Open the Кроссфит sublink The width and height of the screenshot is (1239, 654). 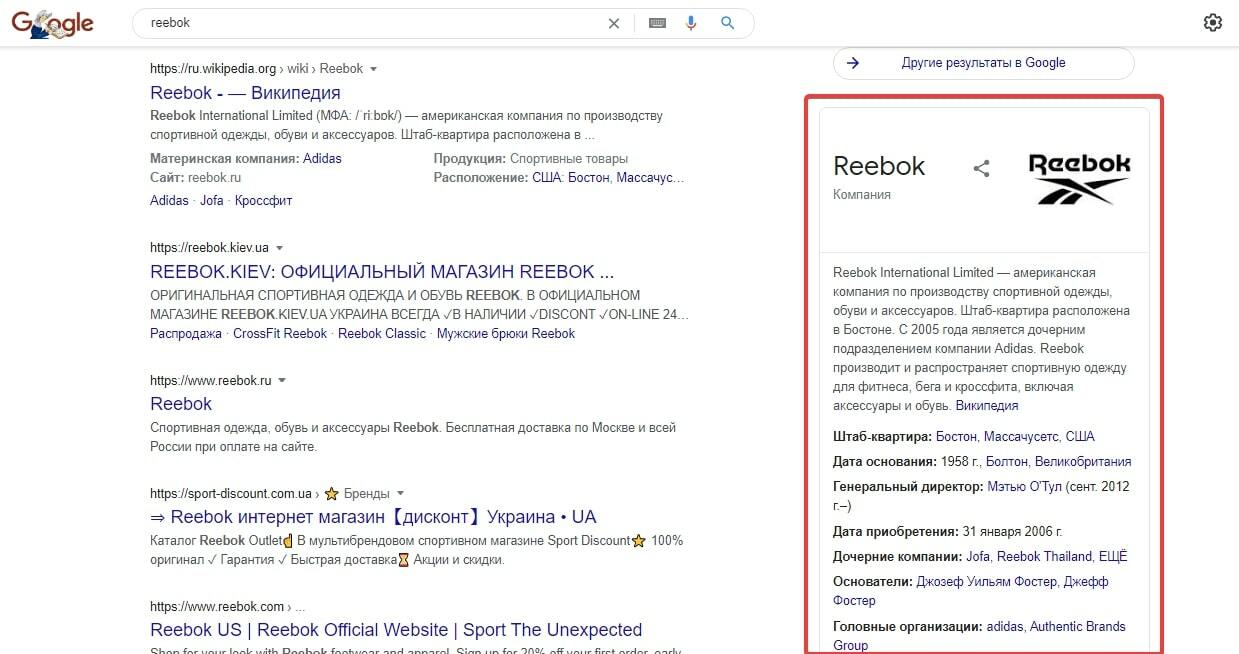264,200
